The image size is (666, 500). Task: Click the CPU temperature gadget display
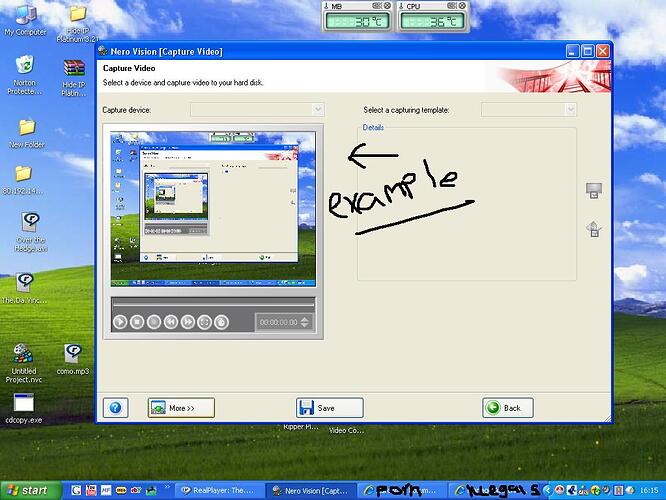(x=432, y=21)
